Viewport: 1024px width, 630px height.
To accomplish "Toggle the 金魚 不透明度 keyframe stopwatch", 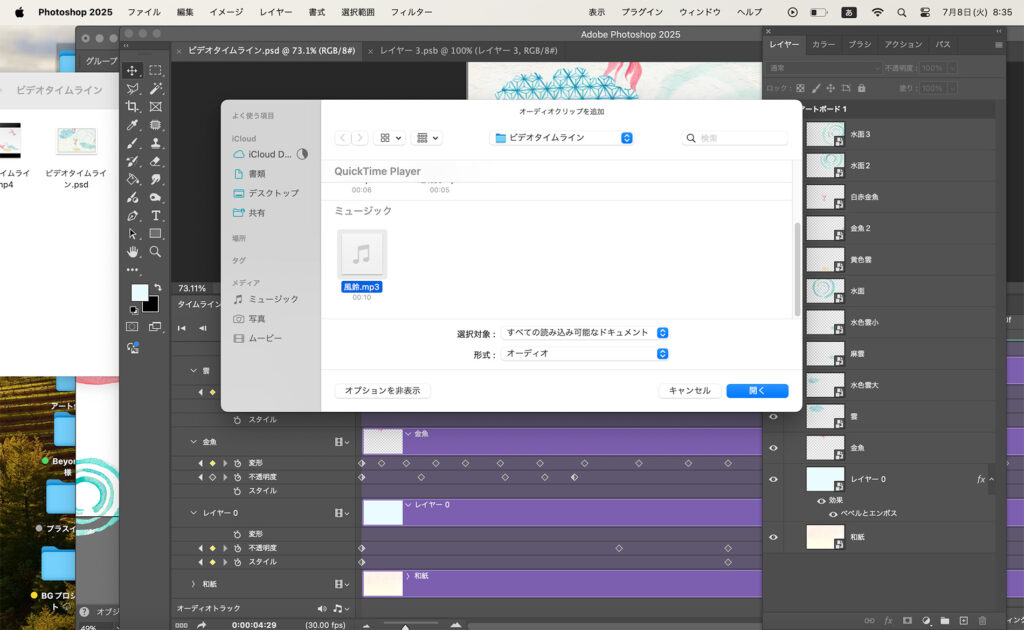I will pyautogui.click(x=237, y=477).
